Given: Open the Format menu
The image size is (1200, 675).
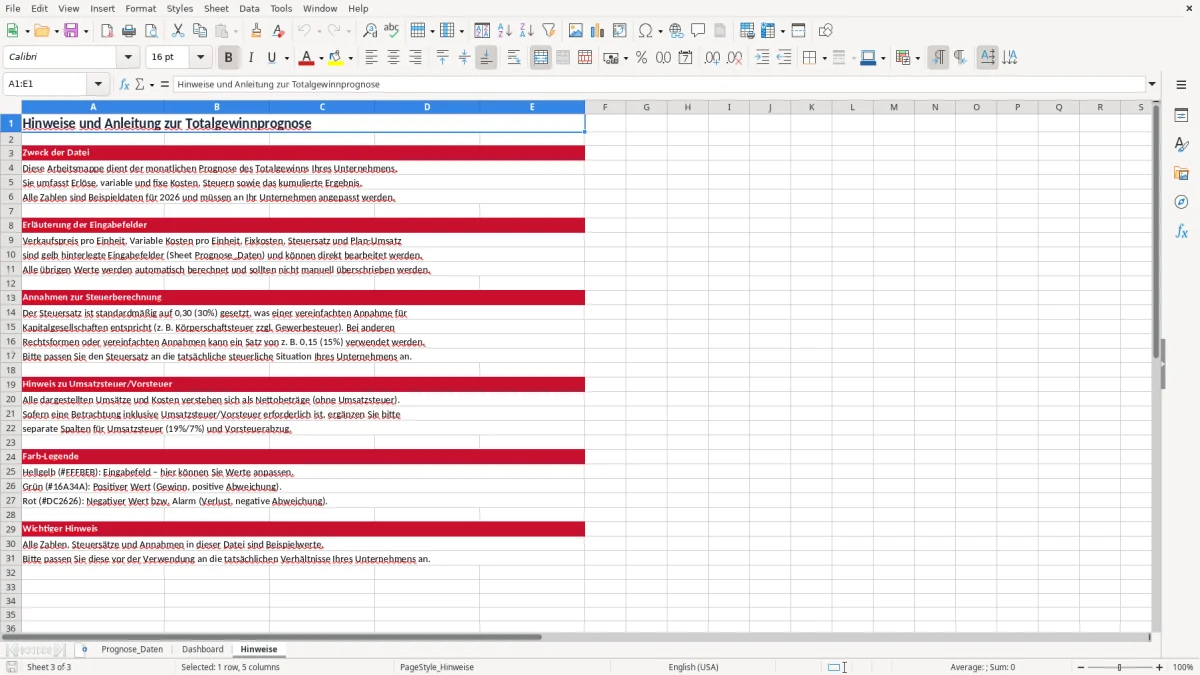Looking at the screenshot, I should pos(141,8).
